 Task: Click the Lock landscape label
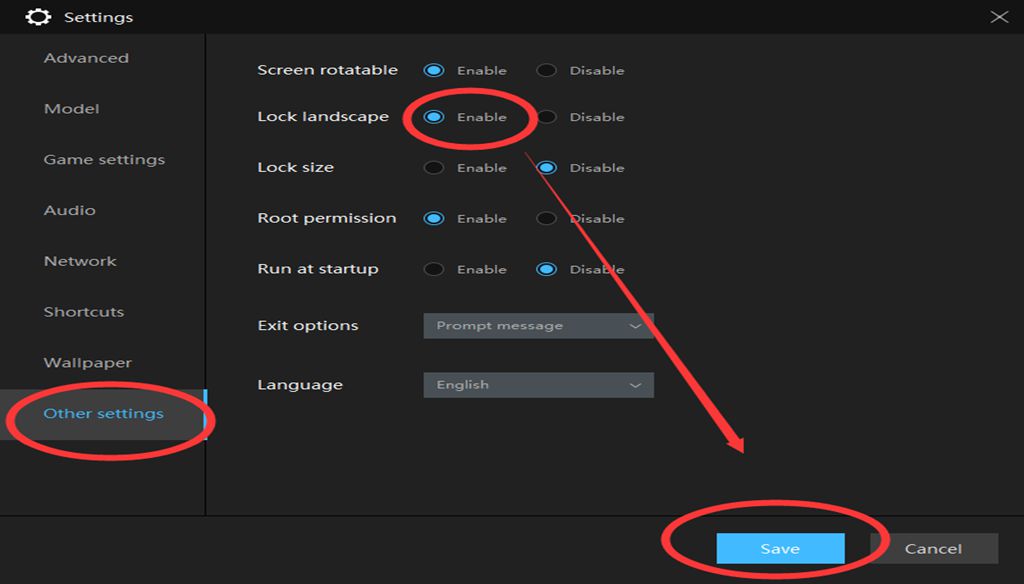323,117
